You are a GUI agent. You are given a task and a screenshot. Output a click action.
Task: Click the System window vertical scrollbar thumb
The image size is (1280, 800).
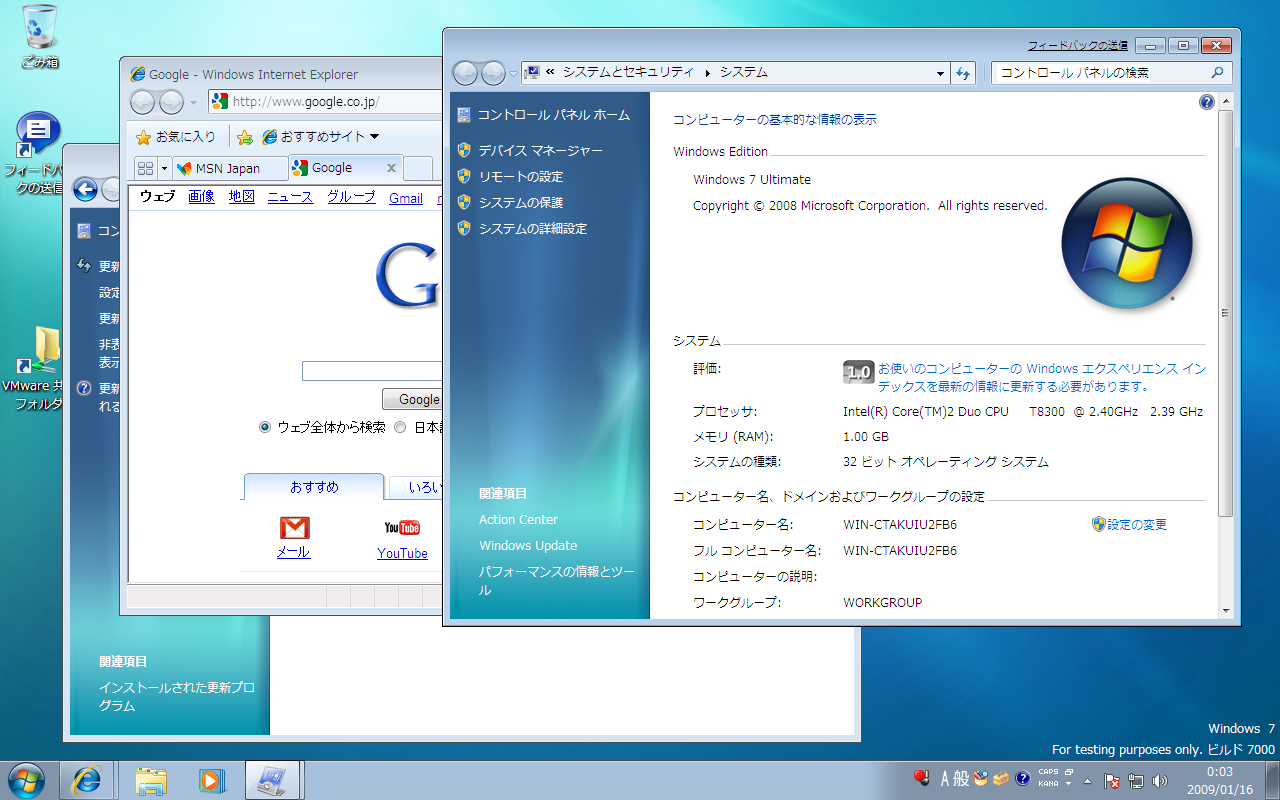[1226, 313]
